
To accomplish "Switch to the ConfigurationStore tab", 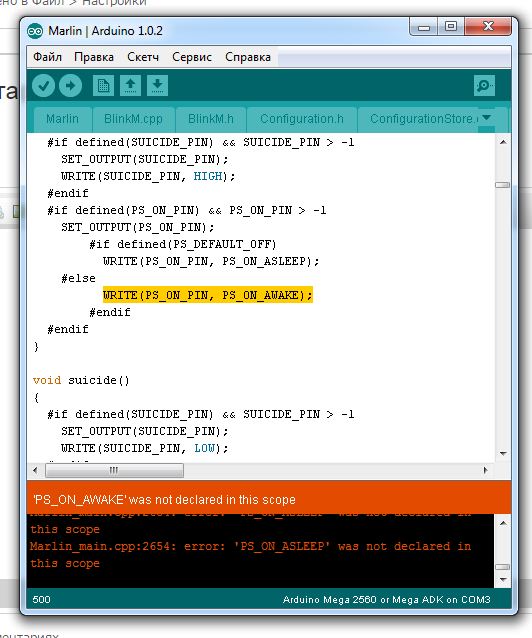I will tap(423, 119).
